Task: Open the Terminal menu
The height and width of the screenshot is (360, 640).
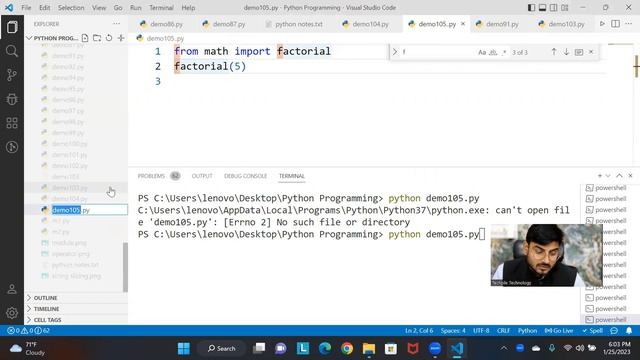Action: coord(161,8)
